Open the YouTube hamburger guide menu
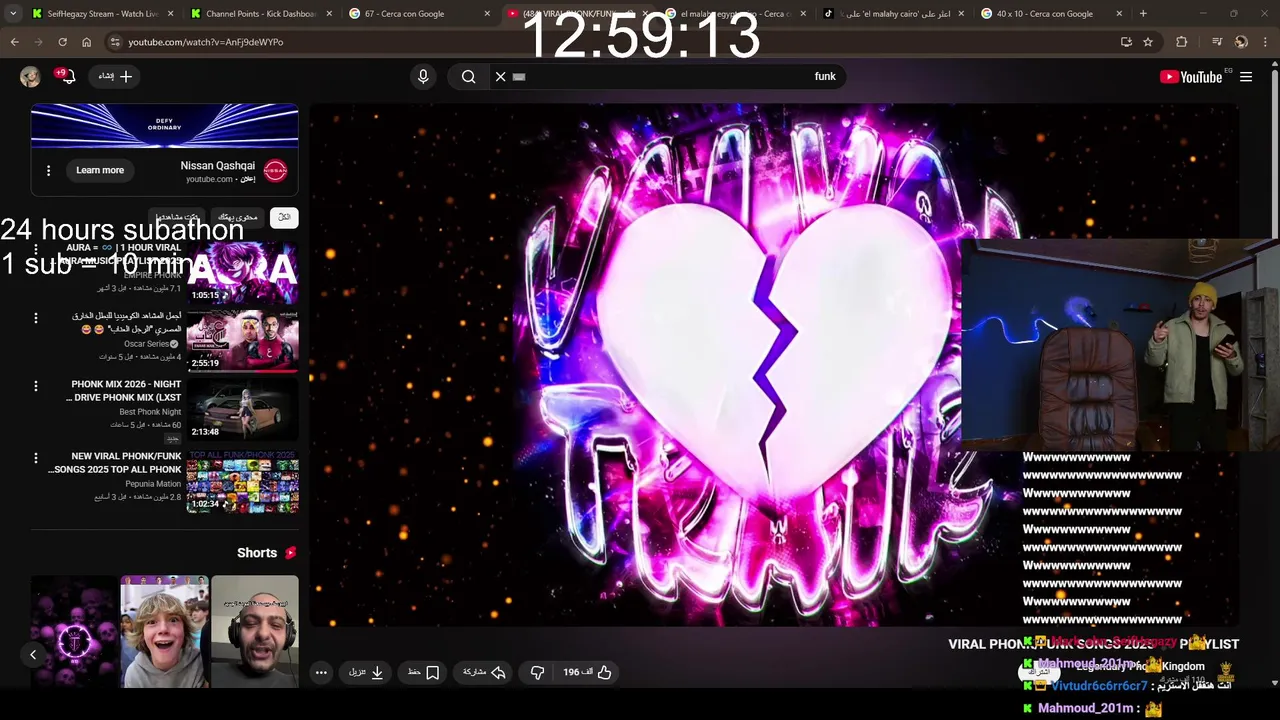Image resolution: width=1280 pixels, height=720 pixels. coord(1246,76)
